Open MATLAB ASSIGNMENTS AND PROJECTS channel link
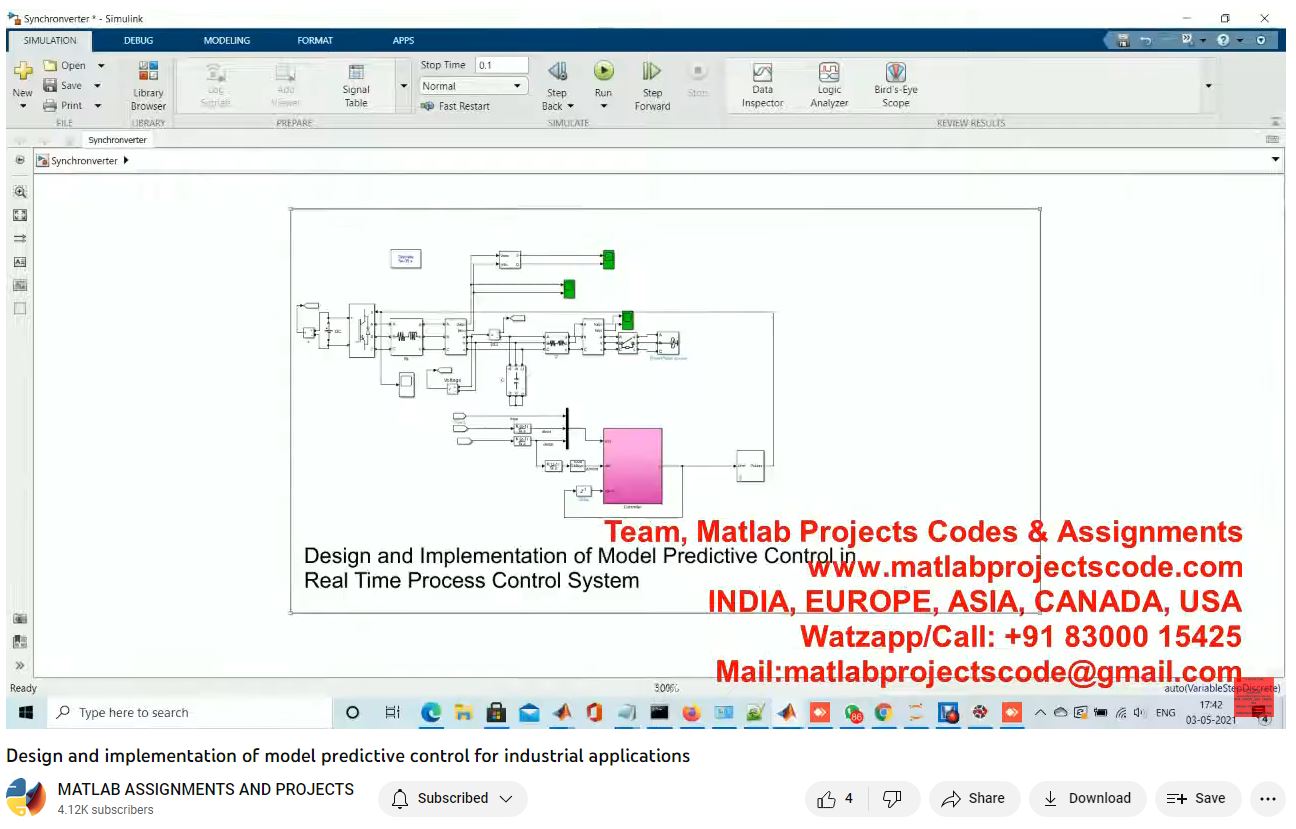The height and width of the screenshot is (829, 1296). pos(206,789)
